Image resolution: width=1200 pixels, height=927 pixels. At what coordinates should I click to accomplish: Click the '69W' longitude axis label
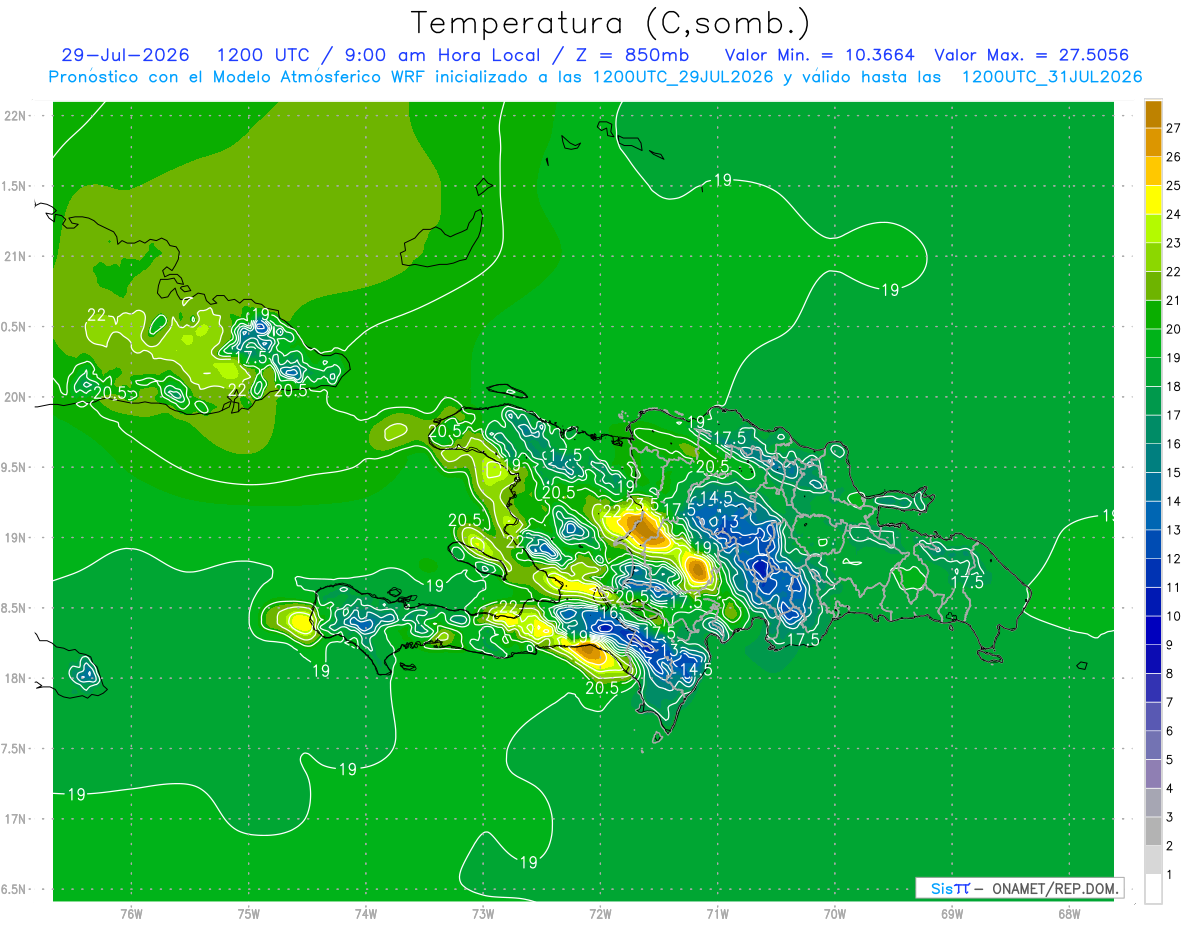(x=952, y=914)
